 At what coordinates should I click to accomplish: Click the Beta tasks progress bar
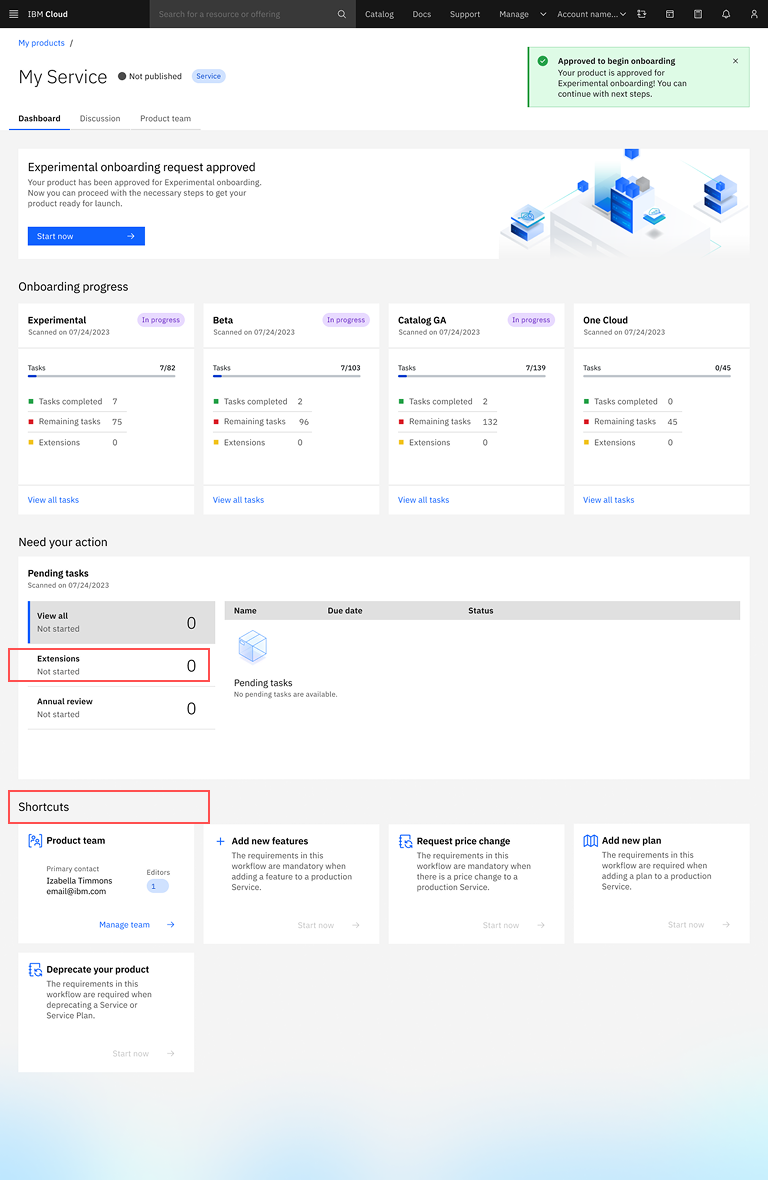click(287, 376)
